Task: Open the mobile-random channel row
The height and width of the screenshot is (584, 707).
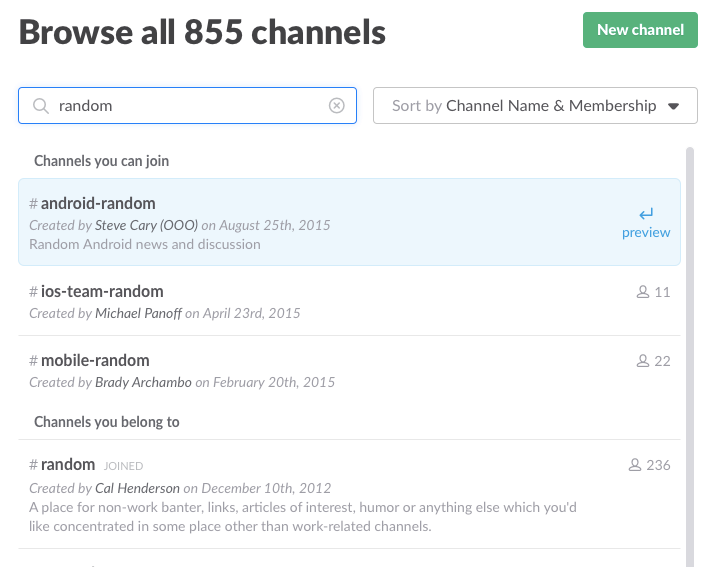Action: (x=95, y=361)
